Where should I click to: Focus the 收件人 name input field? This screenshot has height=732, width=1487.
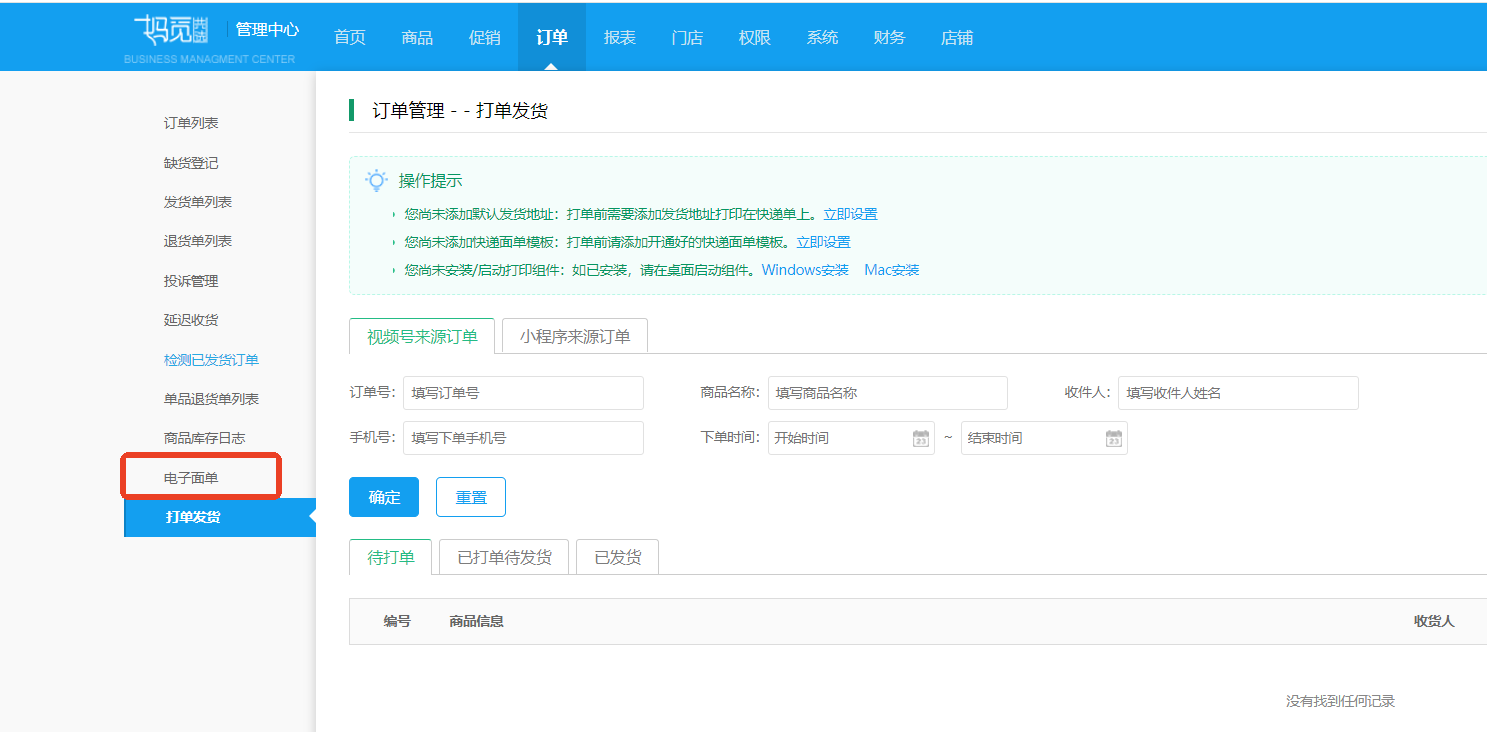(1237, 393)
